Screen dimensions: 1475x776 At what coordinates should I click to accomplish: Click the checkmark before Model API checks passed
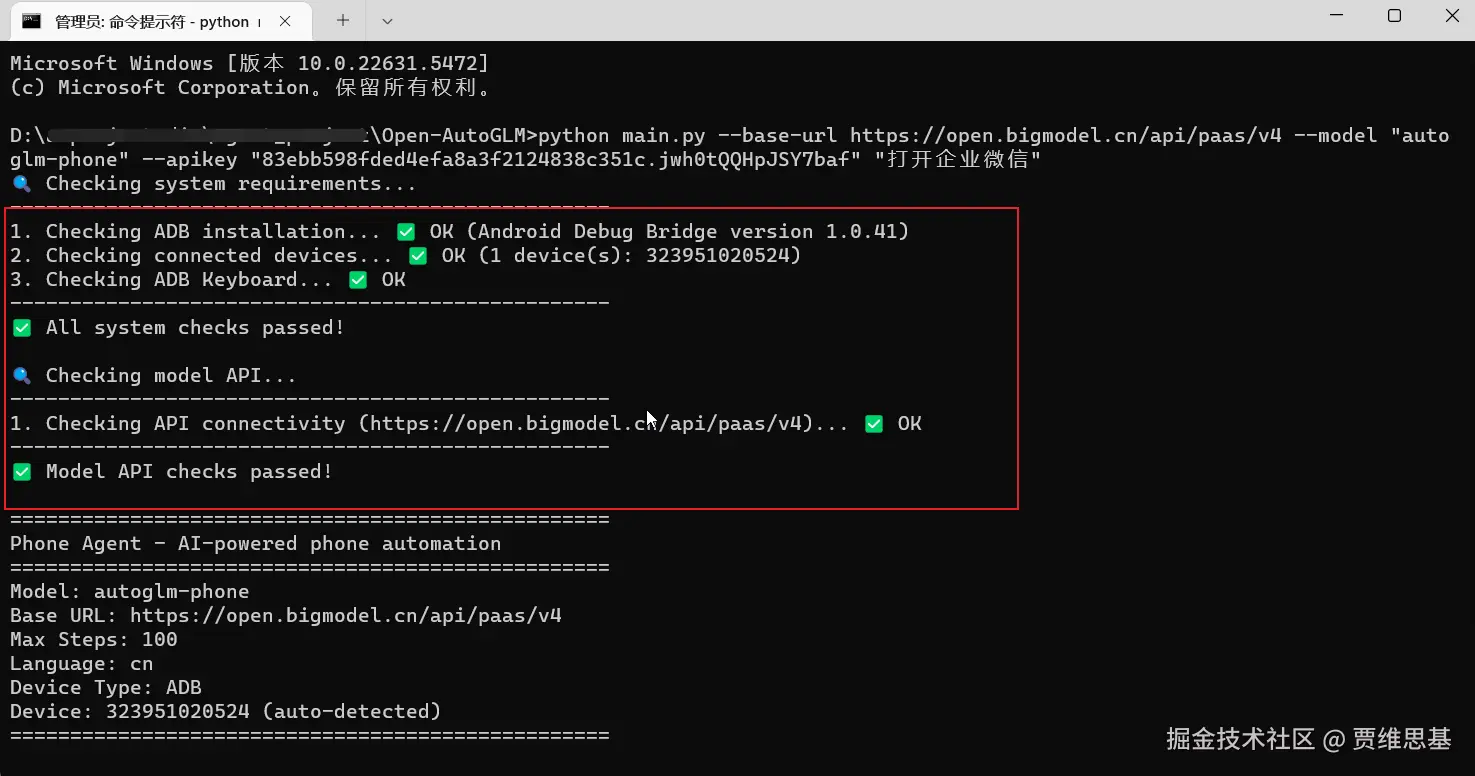coord(21,472)
